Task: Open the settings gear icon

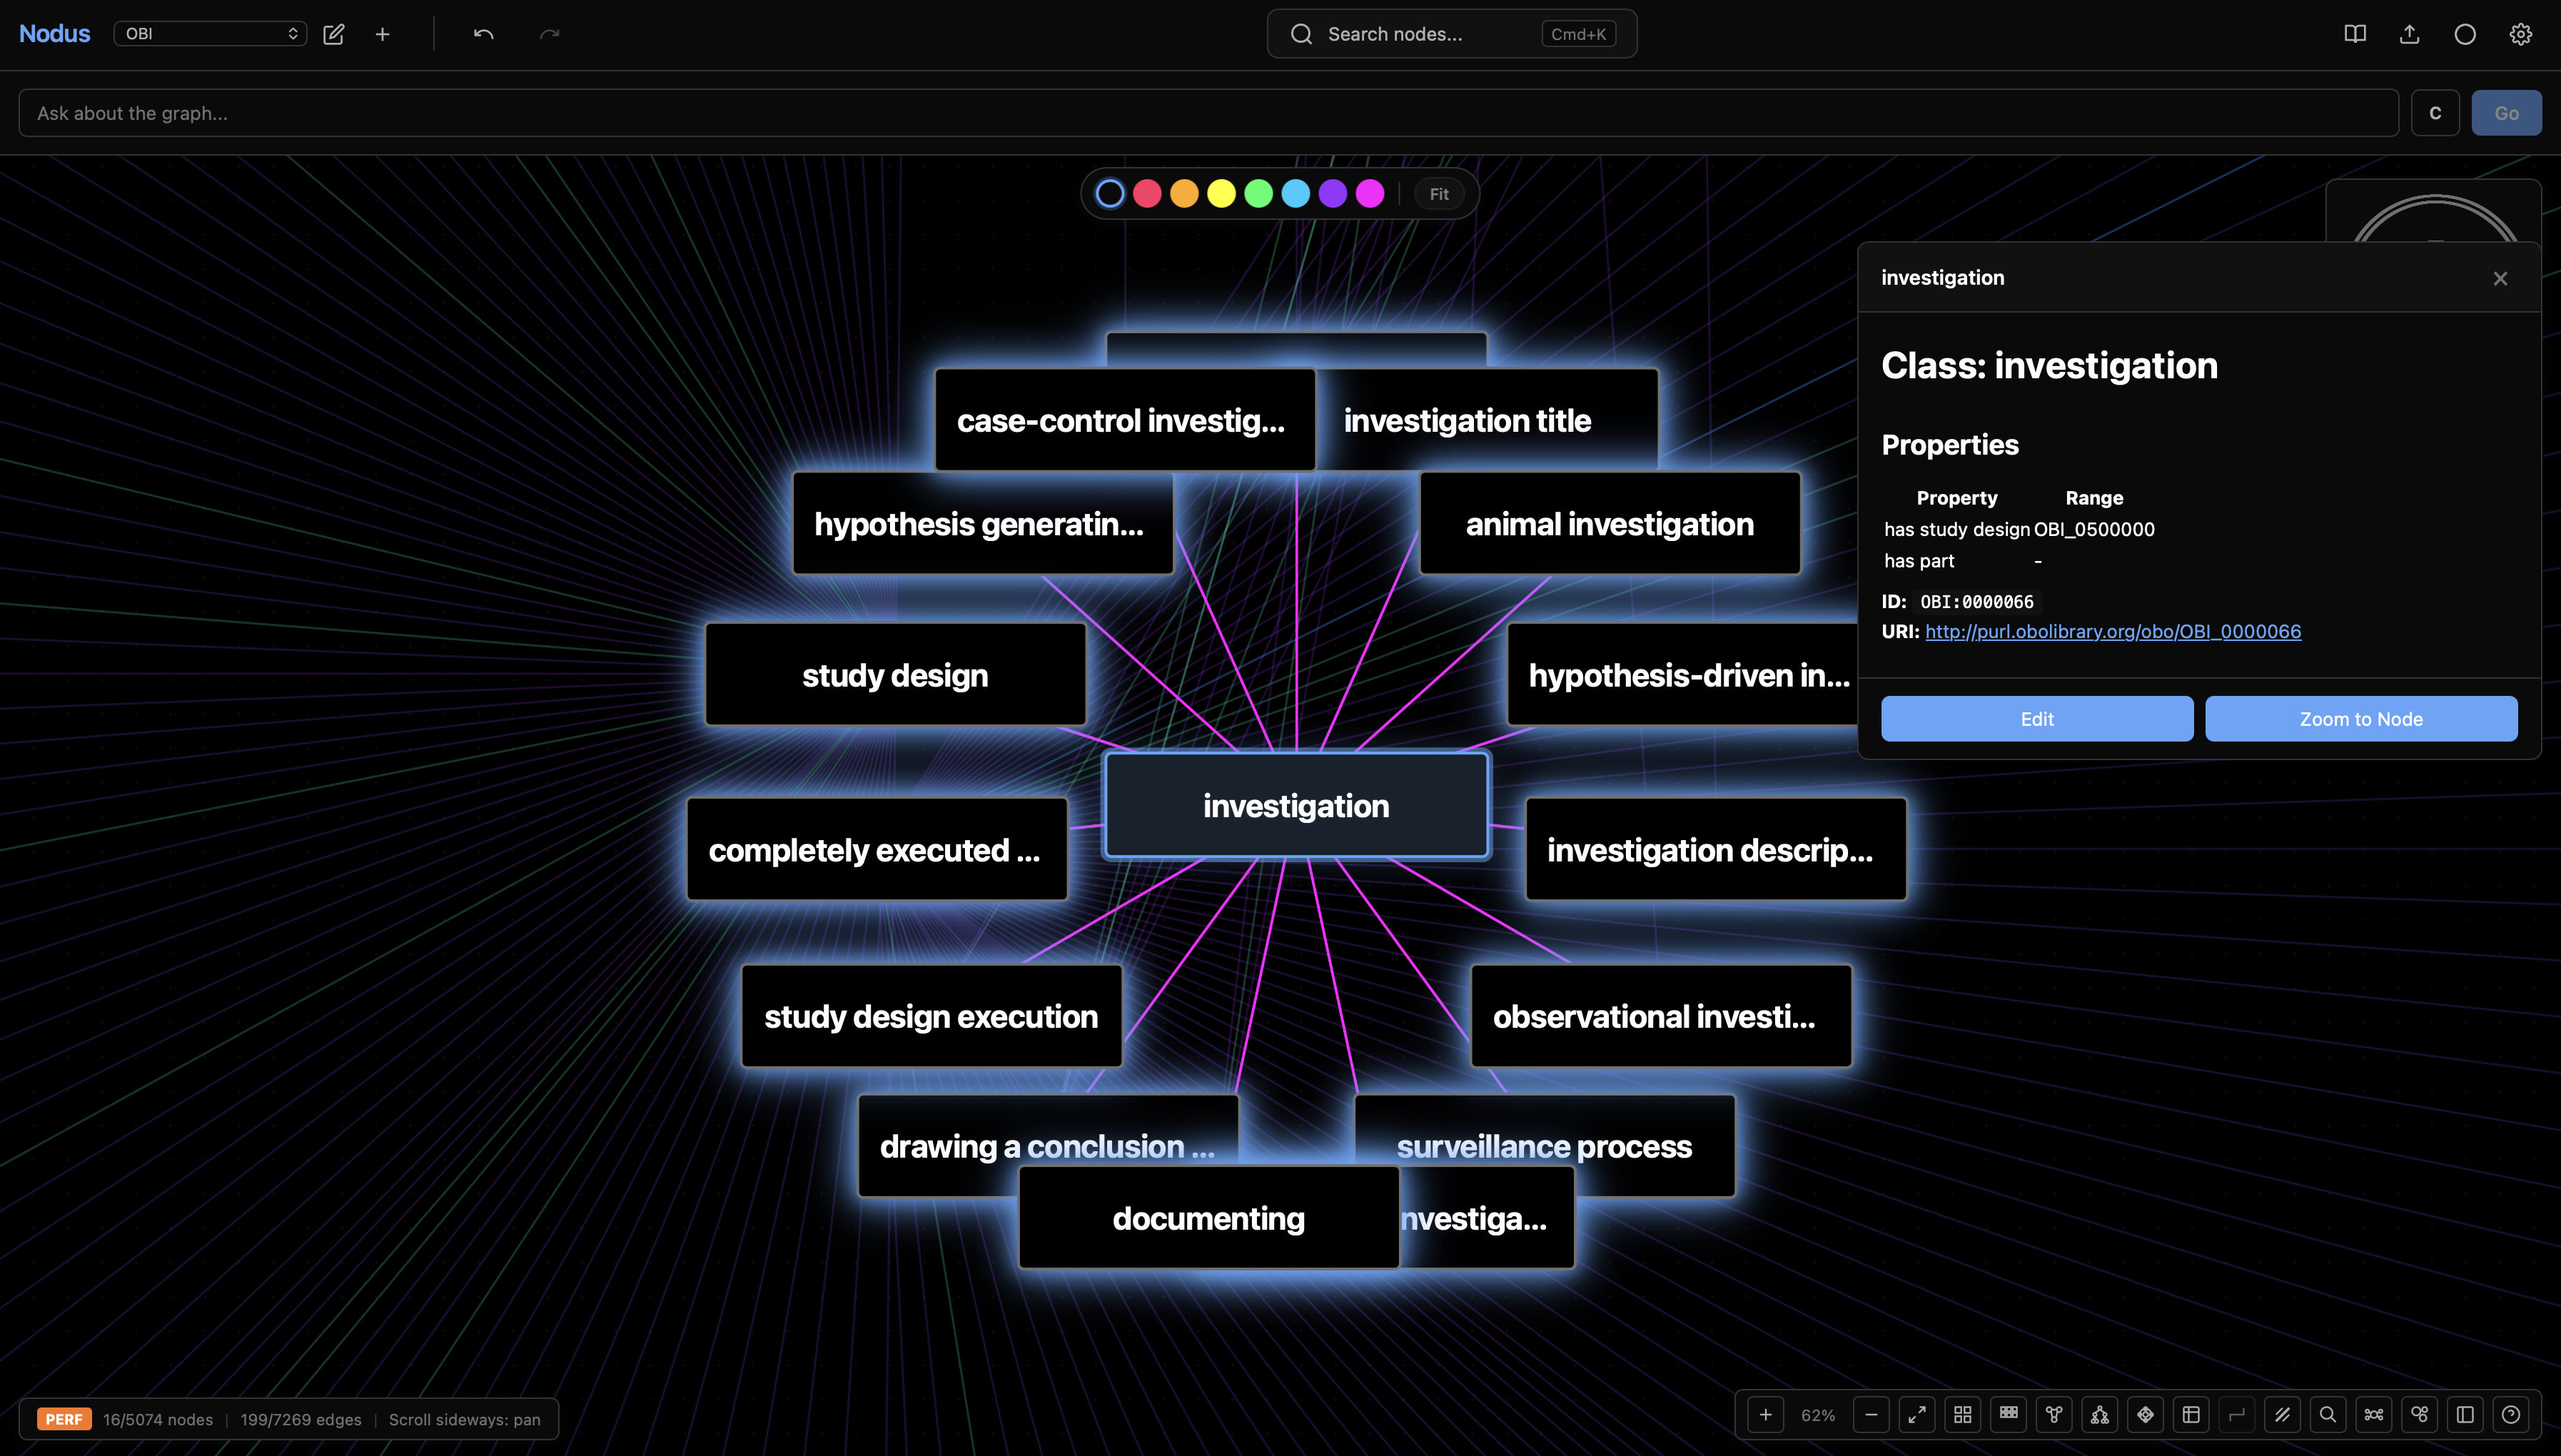Action: point(2520,34)
